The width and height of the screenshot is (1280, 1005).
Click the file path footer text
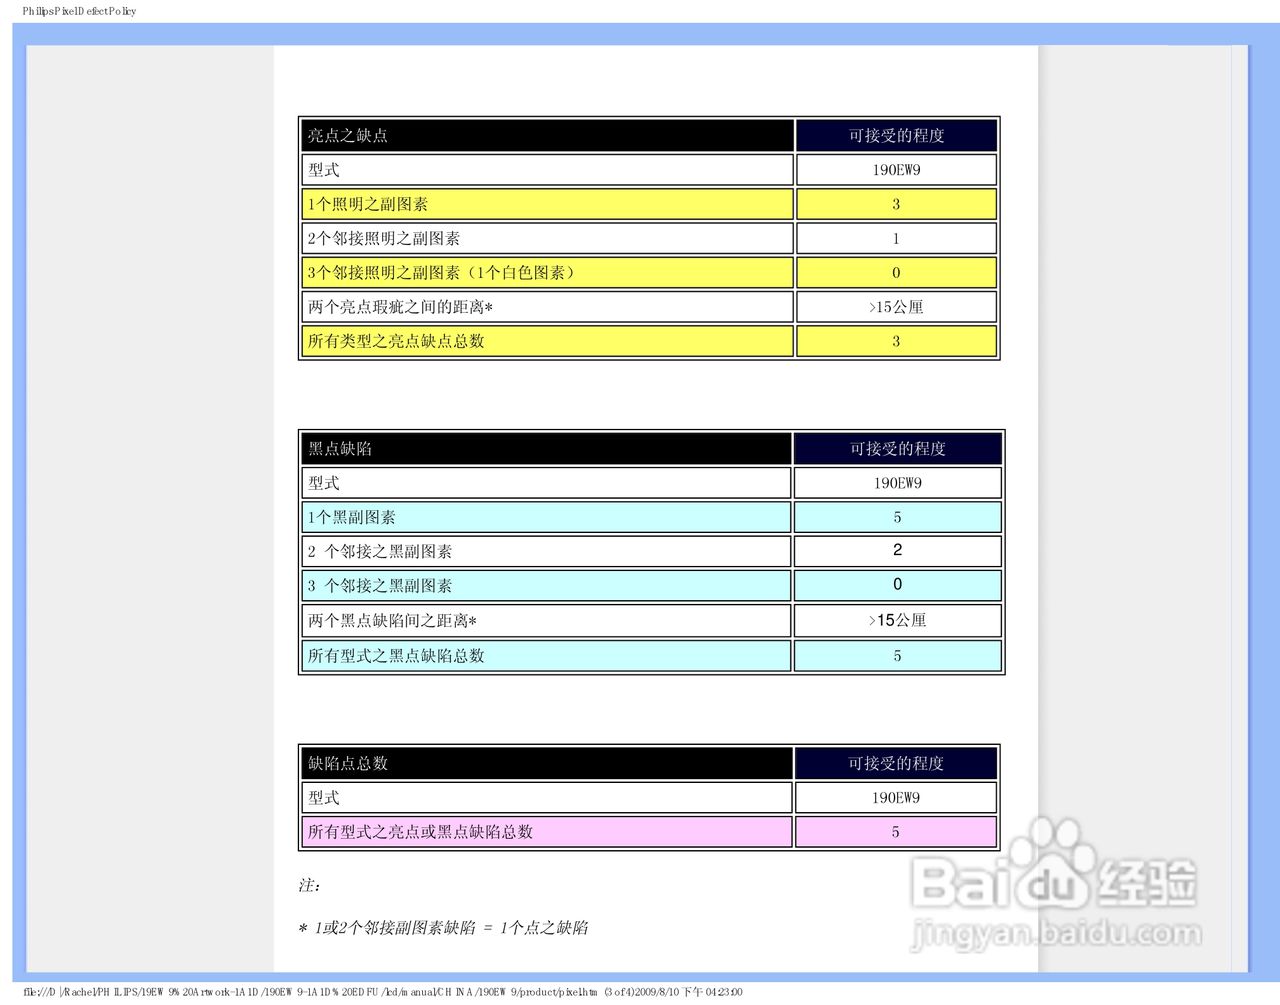[x=382, y=992]
